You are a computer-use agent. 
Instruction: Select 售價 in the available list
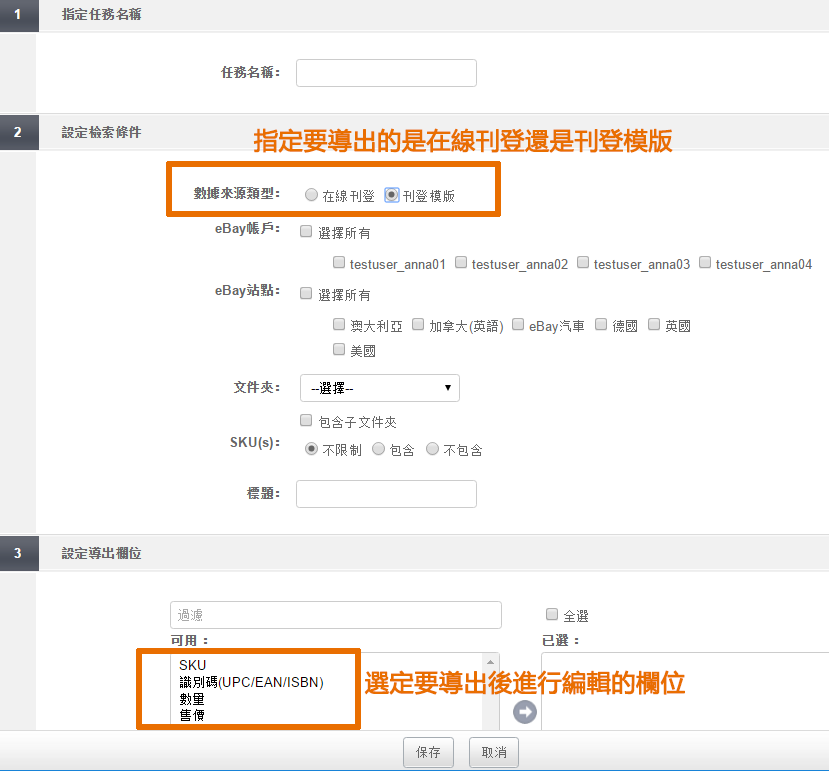192,715
